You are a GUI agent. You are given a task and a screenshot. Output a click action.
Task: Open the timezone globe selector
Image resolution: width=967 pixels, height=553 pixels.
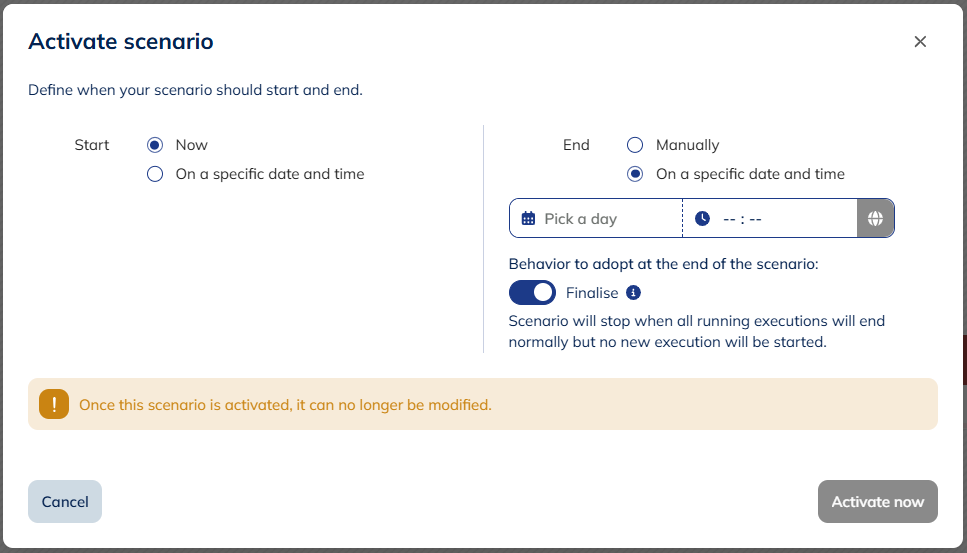coord(875,219)
